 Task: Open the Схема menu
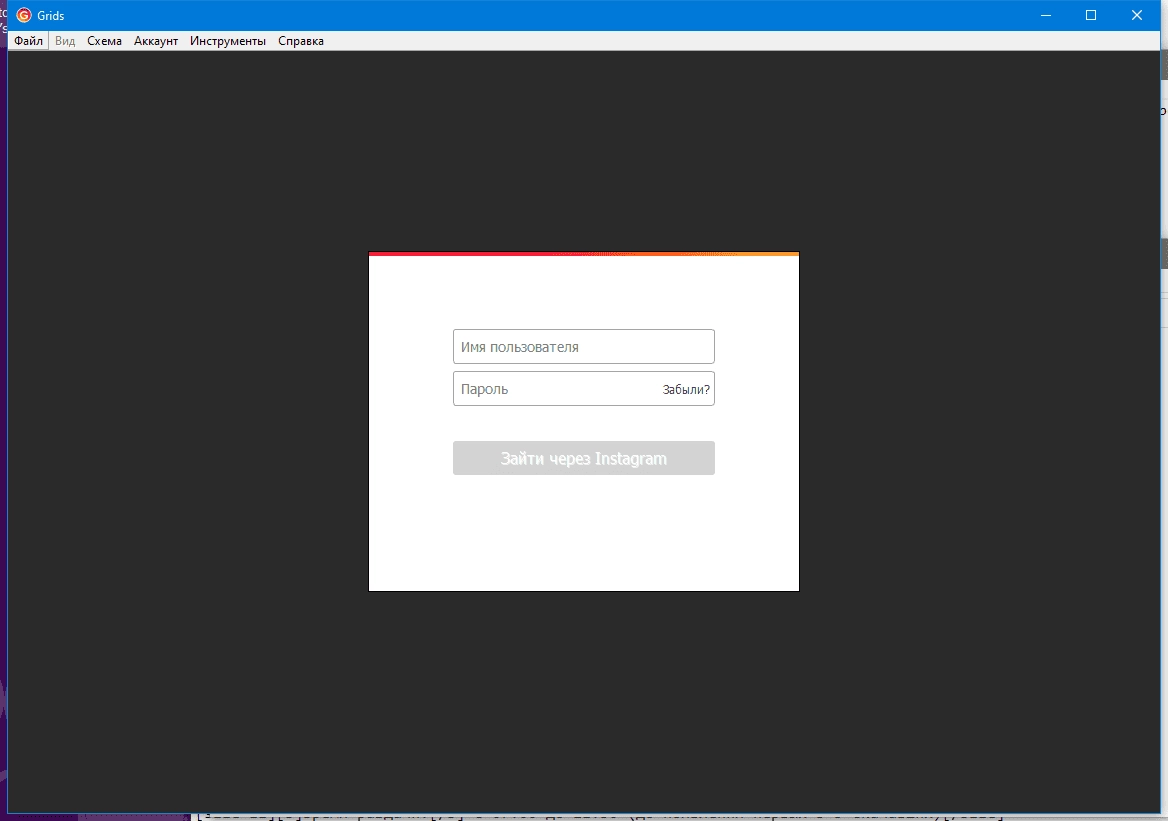click(x=104, y=41)
